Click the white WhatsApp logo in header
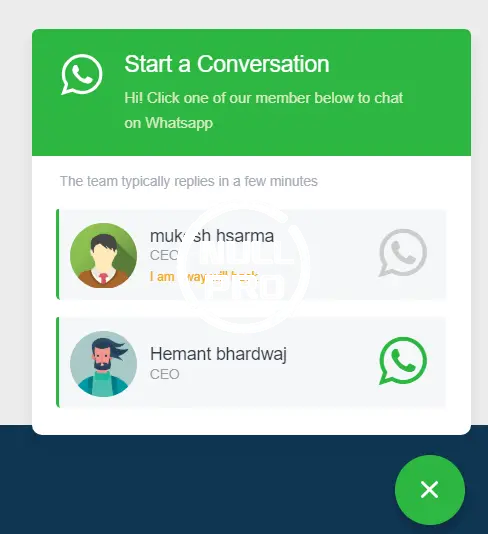Image resolution: width=488 pixels, height=534 pixels. 82,74
